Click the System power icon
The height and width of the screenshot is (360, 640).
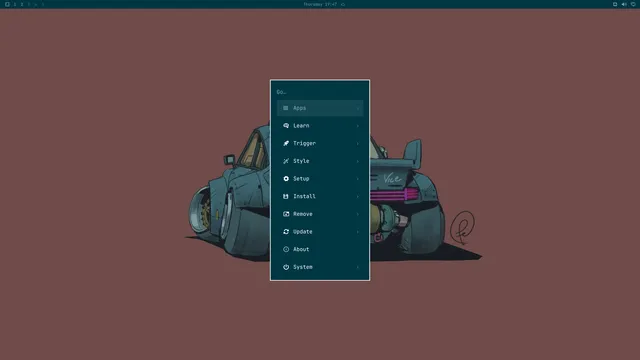point(286,267)
